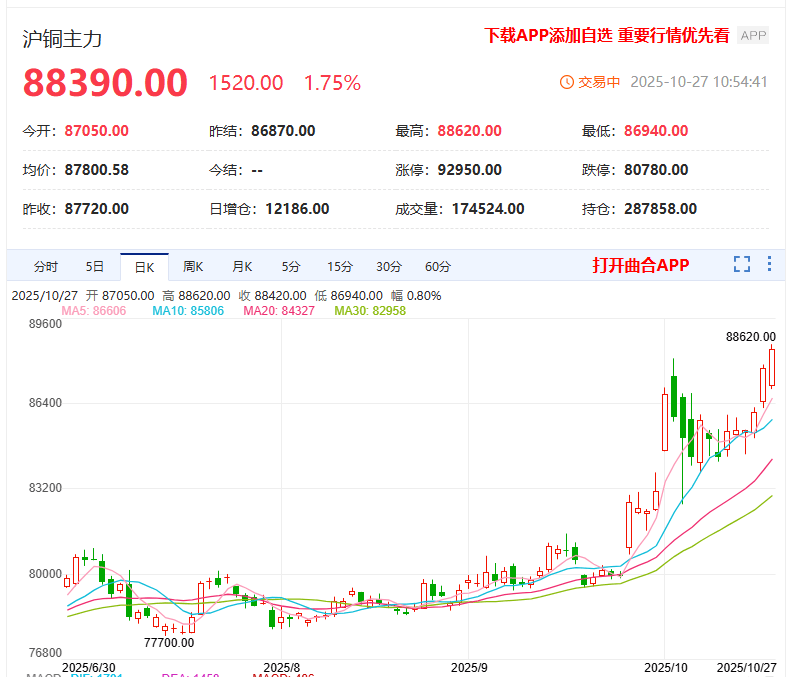This screenshot has height=677, width=788.
Task: Select the 日K chart tab
Action: coord(144,267)
